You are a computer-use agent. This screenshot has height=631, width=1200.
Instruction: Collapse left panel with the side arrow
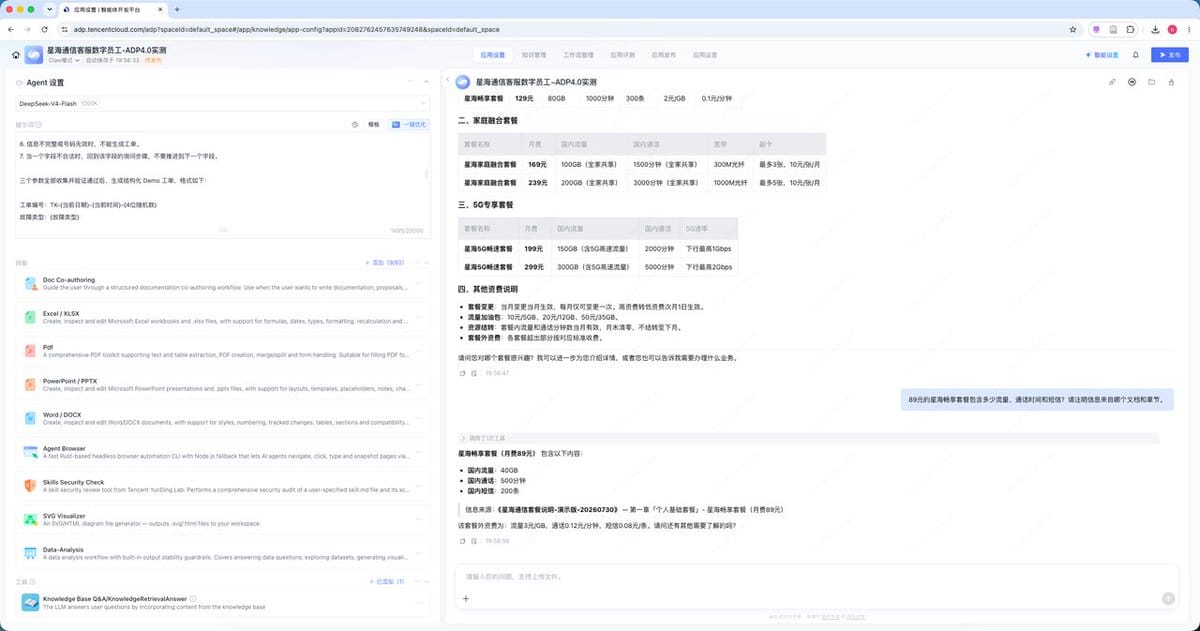click(x=447, y=81)
